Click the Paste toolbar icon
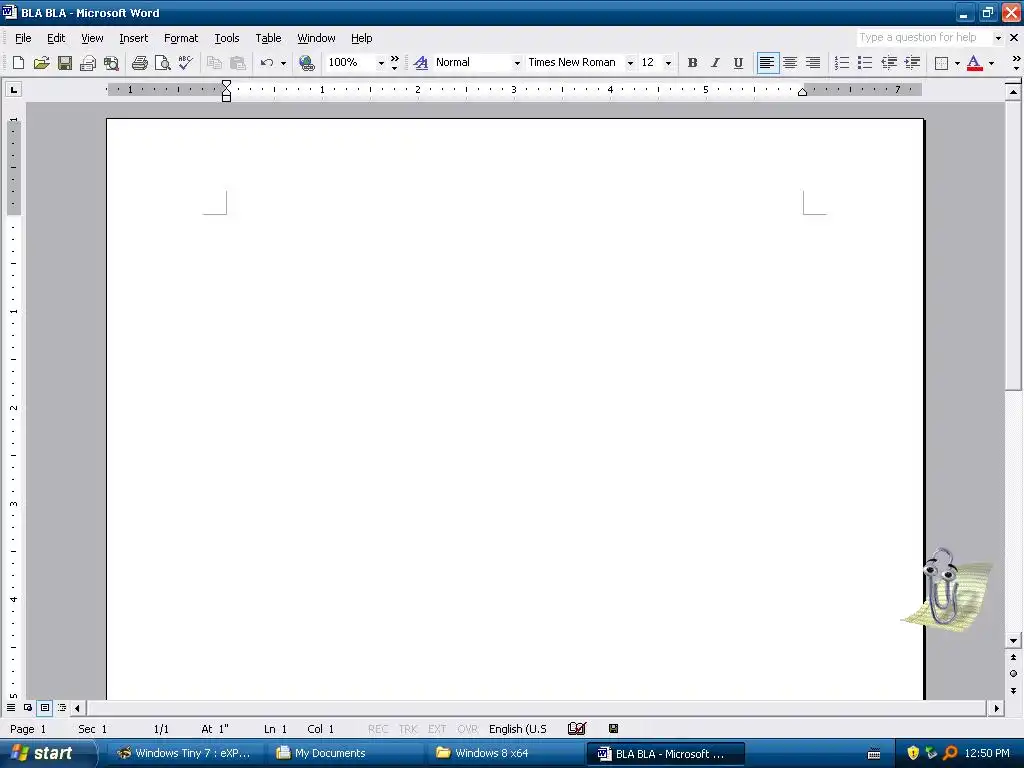Viewport: 1024px width, 768px height. 238,63
